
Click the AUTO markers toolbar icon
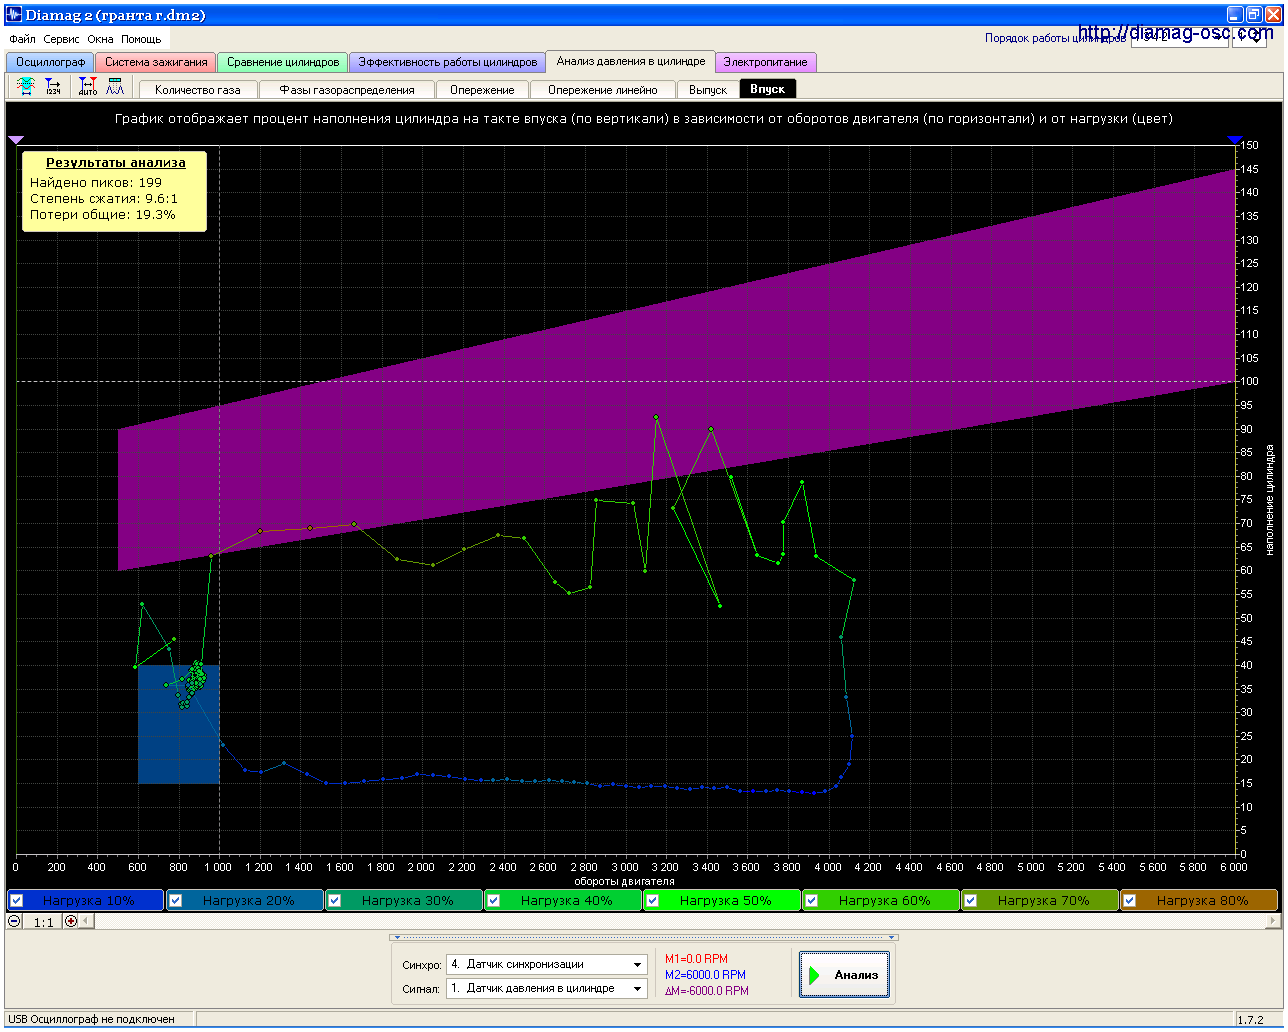click(x=88, y=87)
